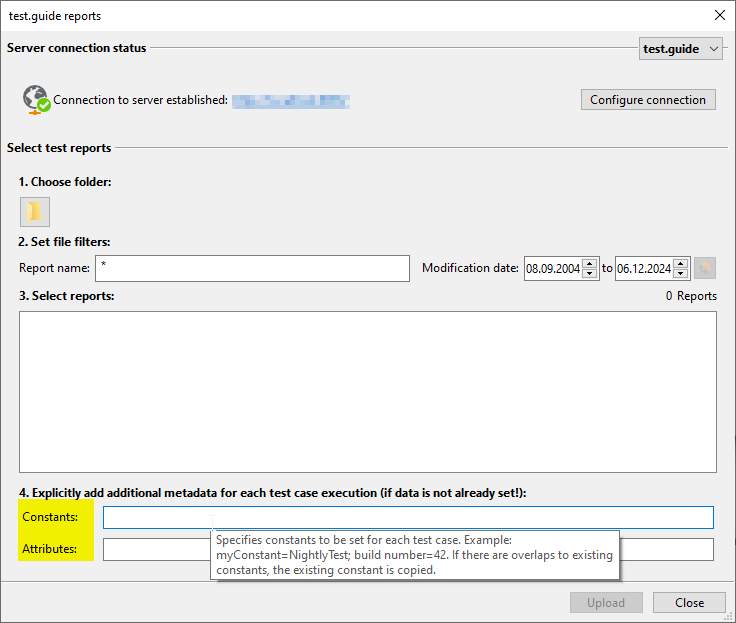Screen dimensions: 736x623
Task: Click the '2. Set file filters:' heading
Action: [x=64, y=242]
